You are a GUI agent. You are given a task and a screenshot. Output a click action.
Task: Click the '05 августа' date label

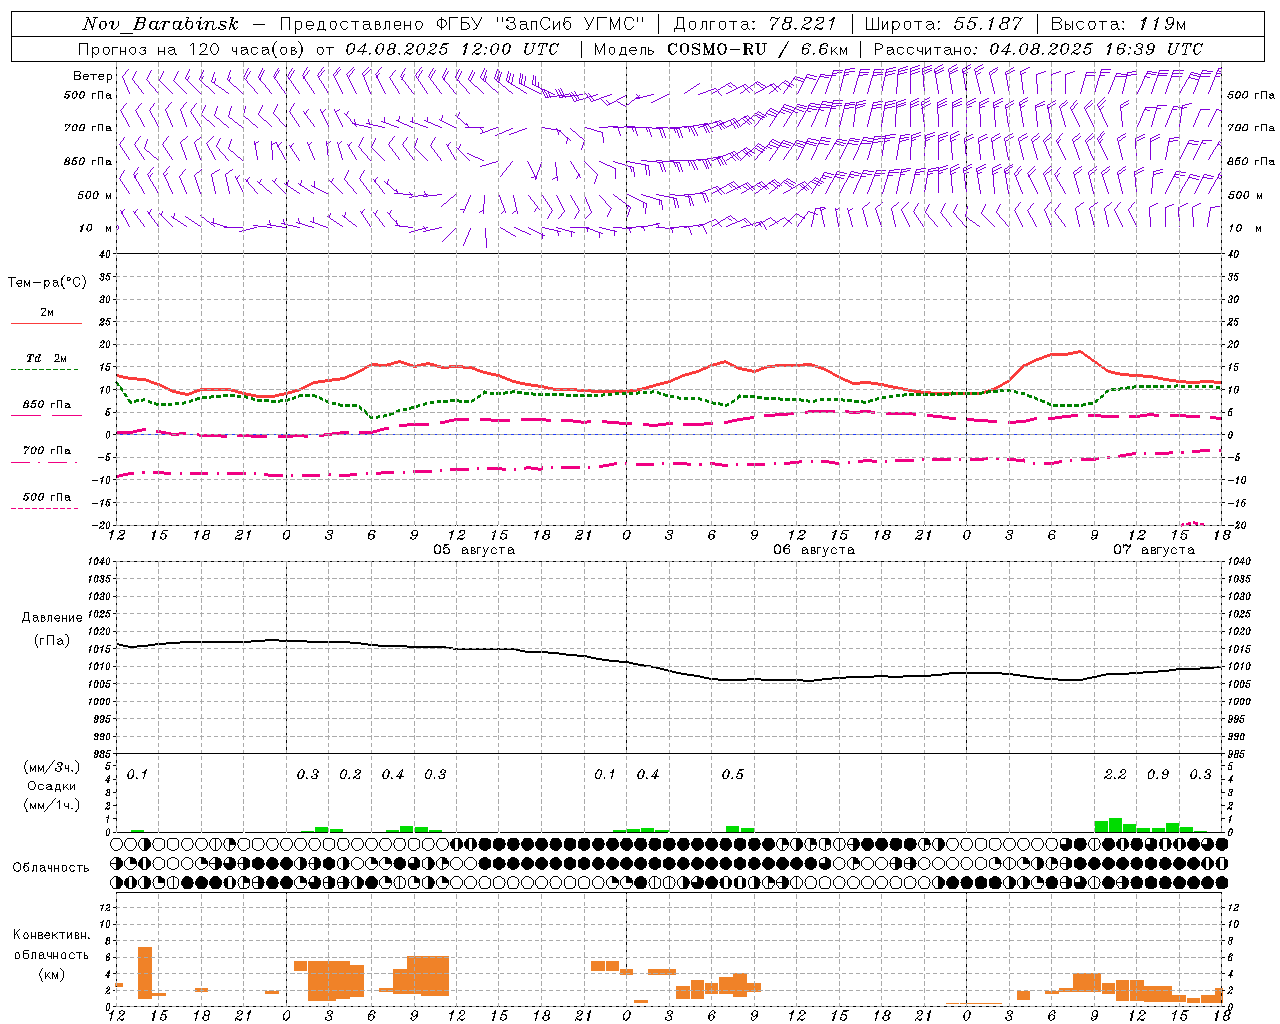[x=474, y=550]
